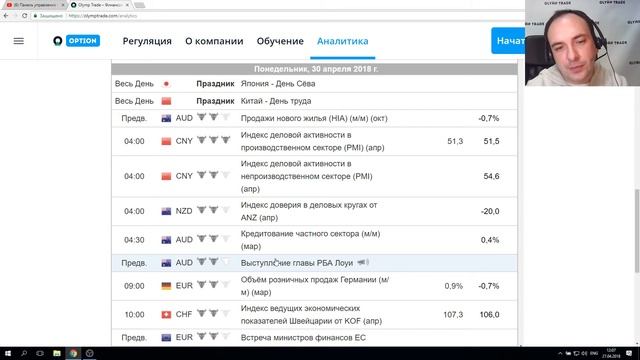The width and height of the screenshot is (640, 360).
Task: Open event Встреча министров финансов ЕС
Action: click(303, 338)
